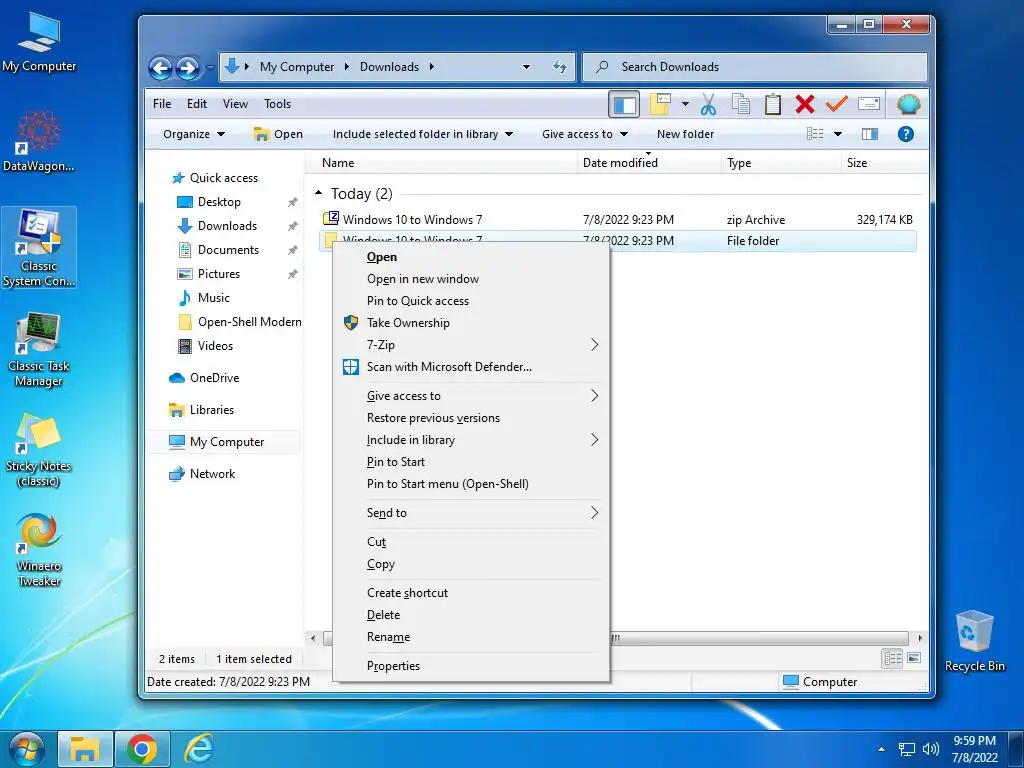Expand the Send to submenu
This screenshot has width=1024, height=768.
472,513
